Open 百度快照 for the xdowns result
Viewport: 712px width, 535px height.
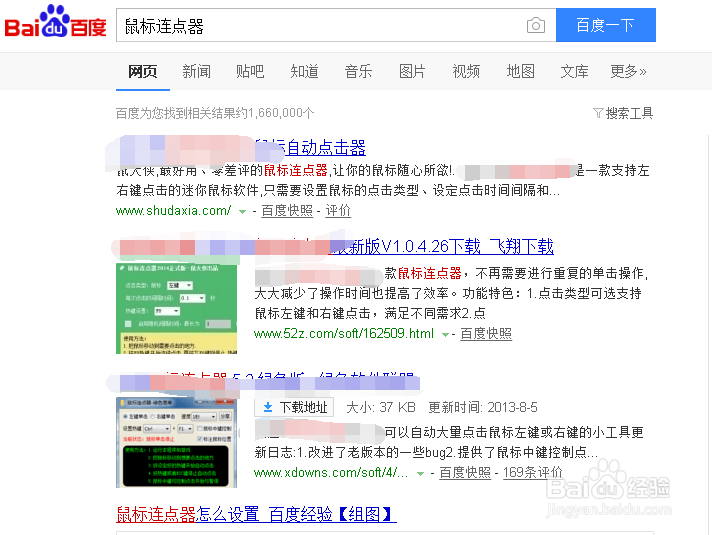[465, 473]
